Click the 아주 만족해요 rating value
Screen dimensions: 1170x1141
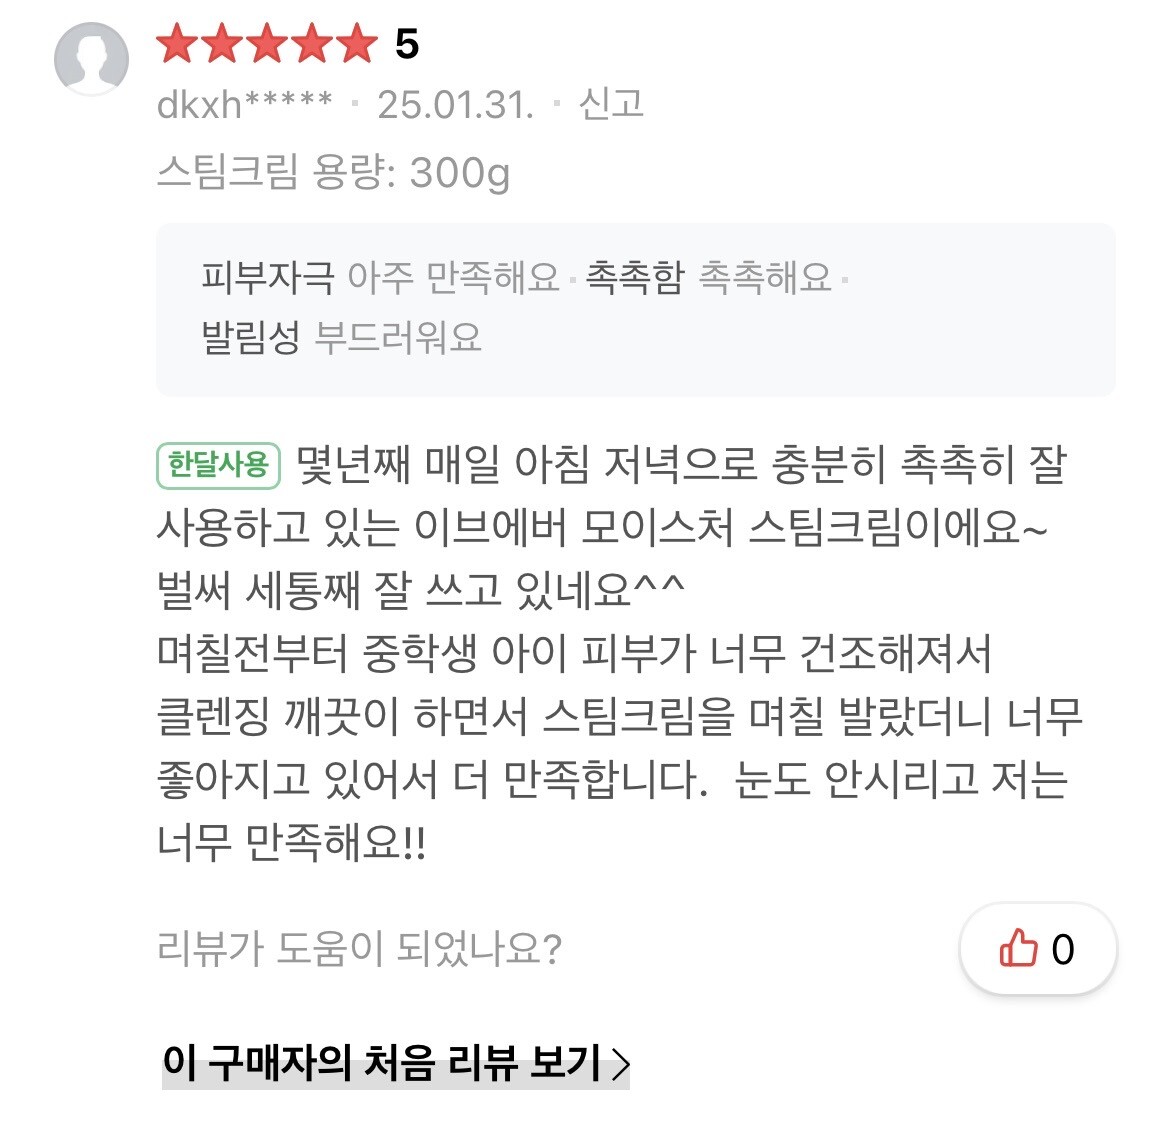pyautogui.click(x=453, y=277)
